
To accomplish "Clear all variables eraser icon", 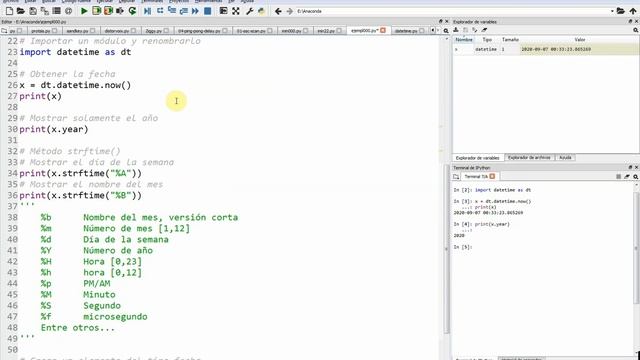I will (484, 30).
